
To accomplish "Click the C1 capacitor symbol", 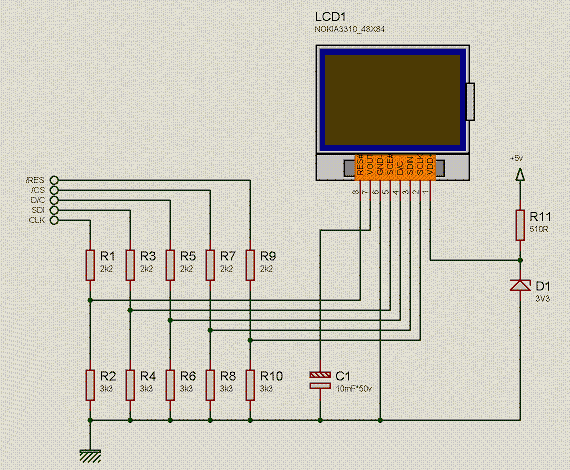I will click(320, 380).
